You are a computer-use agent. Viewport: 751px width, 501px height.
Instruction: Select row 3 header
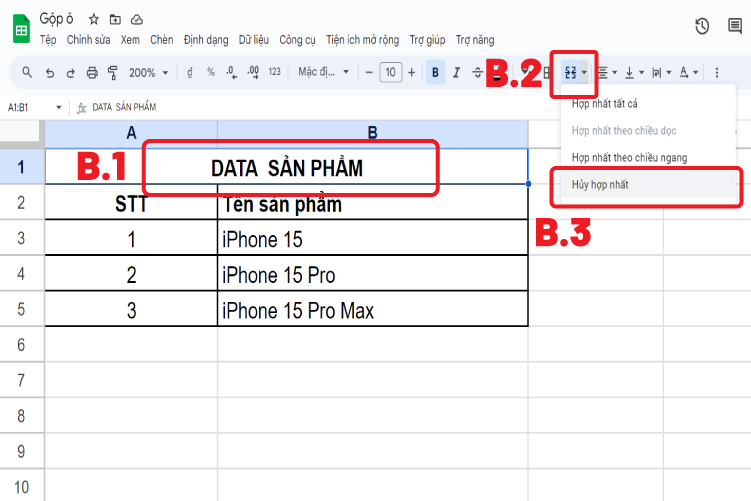point(21,238)
